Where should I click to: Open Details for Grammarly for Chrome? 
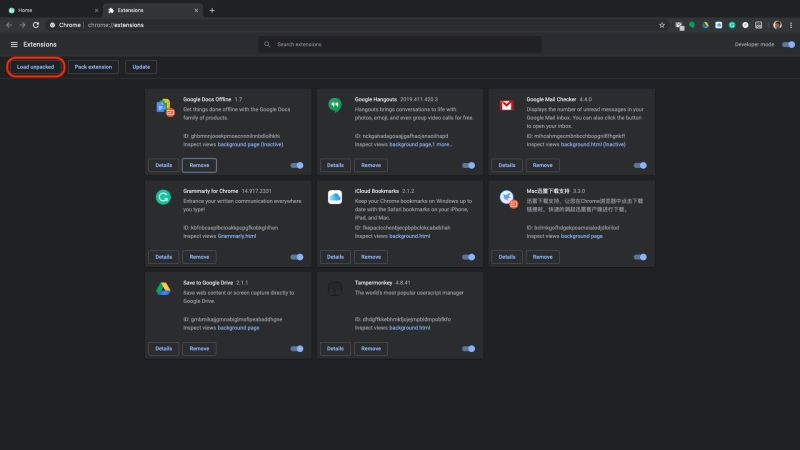click(x=164, y=257)
